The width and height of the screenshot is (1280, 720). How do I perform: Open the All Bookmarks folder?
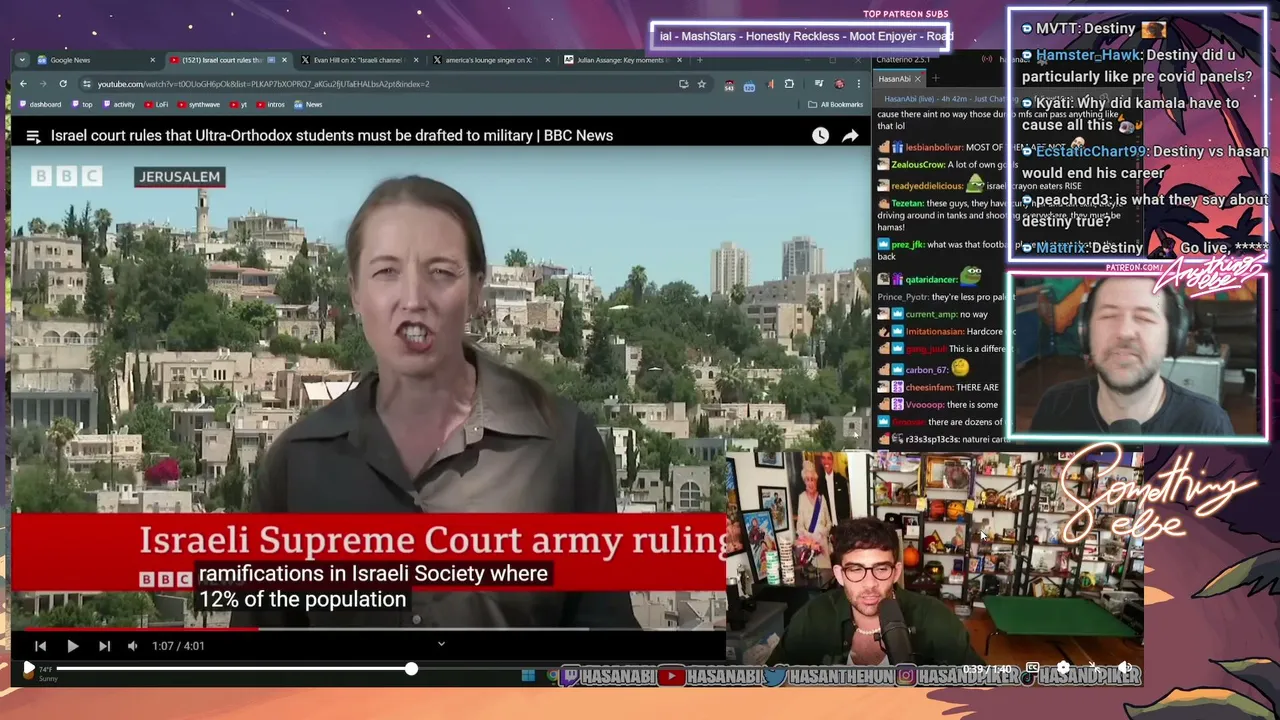(835, 104)
